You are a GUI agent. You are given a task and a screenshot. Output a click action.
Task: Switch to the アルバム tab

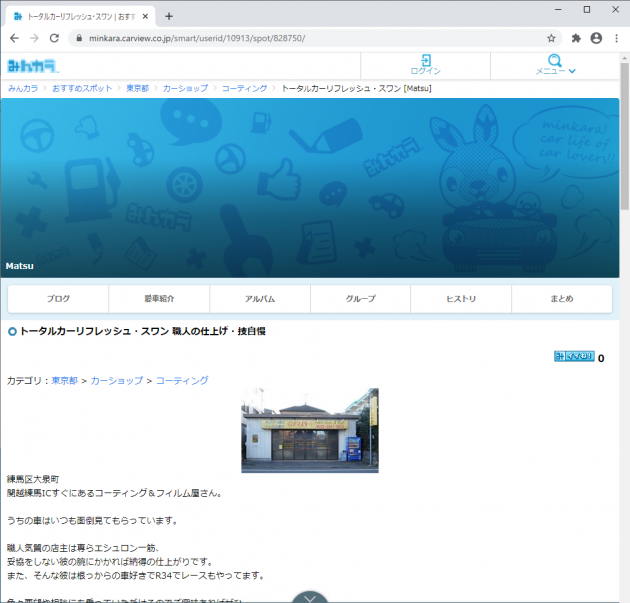click(x=260, y=299)
